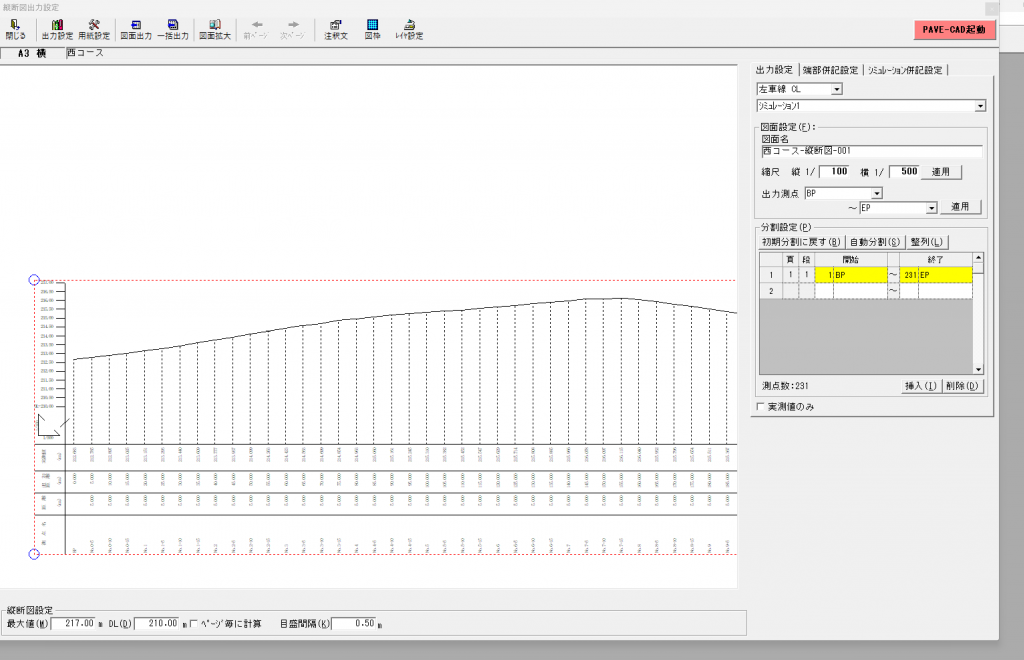This screenshot has height=660, width=1024.
Task: Select row 2 header in split table
Action: (x=771, y=291)
